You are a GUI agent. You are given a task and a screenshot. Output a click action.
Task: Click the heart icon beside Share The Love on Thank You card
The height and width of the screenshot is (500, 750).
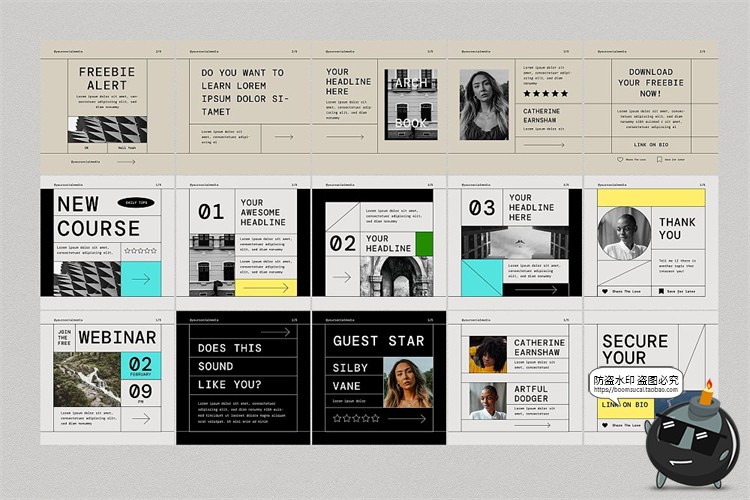click(x=604, y=291)
